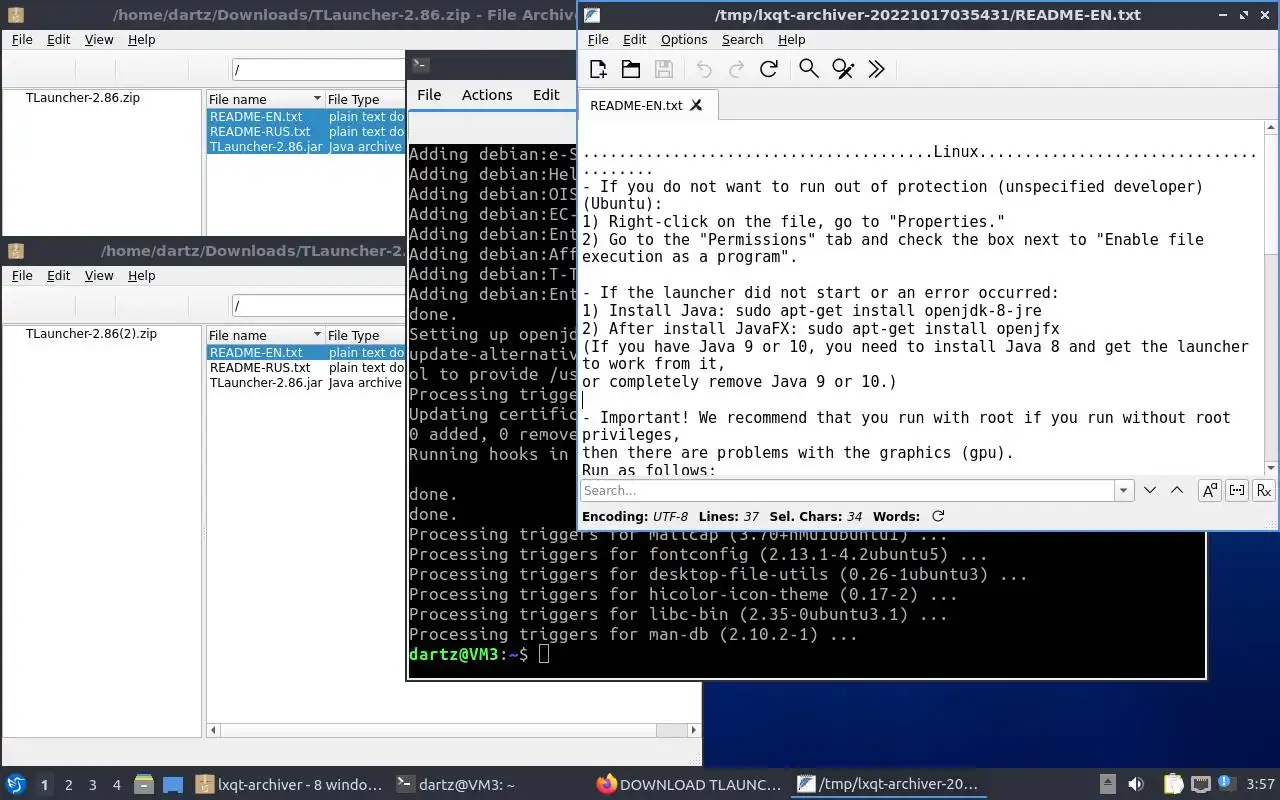Select TLauncher-2.86(2).zip in the lower archiver tree
Screen dimensions: 1280x800
tap(91, 334)
